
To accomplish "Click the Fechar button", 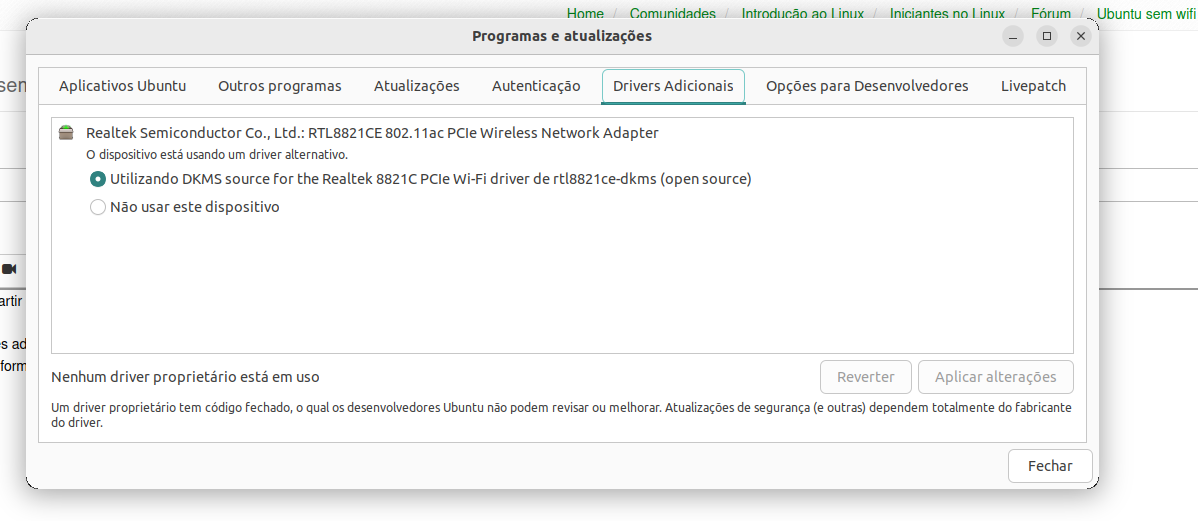I will pos(1050,466).
